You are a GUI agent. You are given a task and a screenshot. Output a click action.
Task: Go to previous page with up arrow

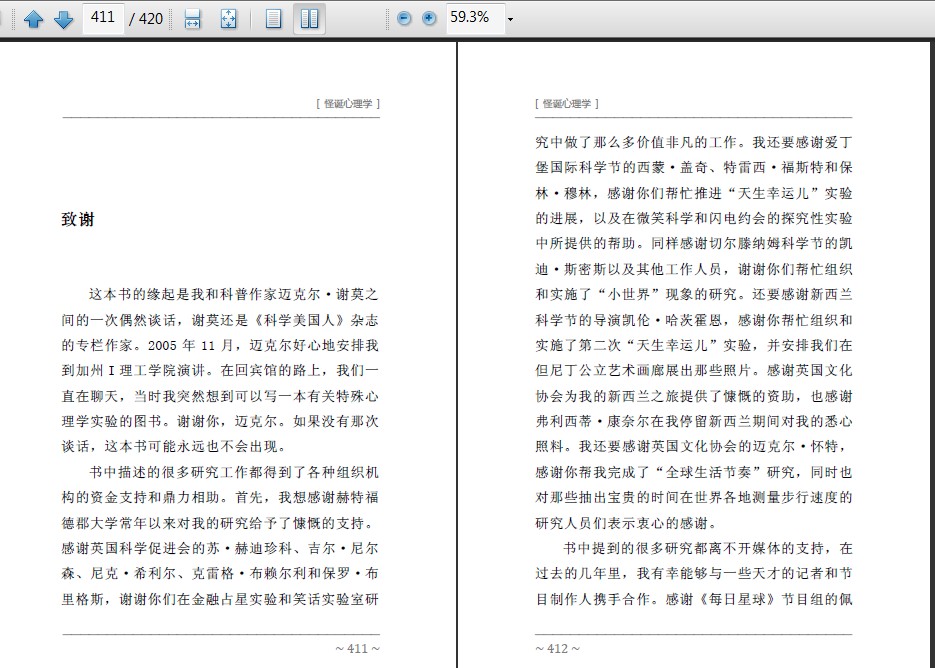click(33, 19)
